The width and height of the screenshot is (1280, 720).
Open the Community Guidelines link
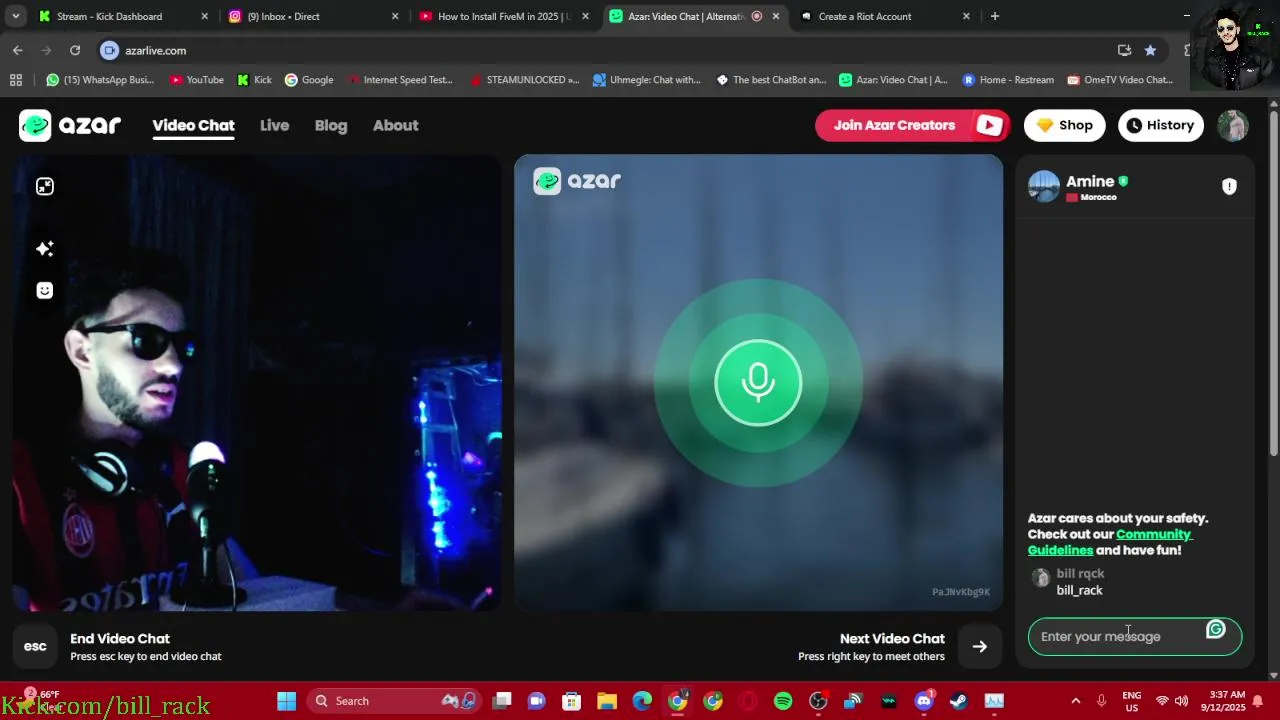click(x=1110, y=542)
